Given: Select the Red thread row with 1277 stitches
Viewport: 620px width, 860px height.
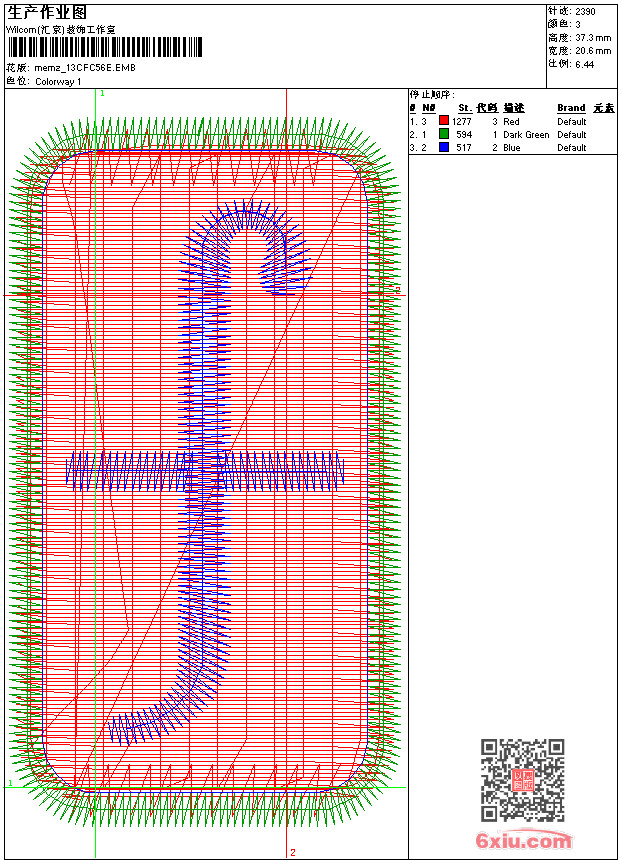Looking at the screenshot, I should pyautogui.click(x=512, y=121).
